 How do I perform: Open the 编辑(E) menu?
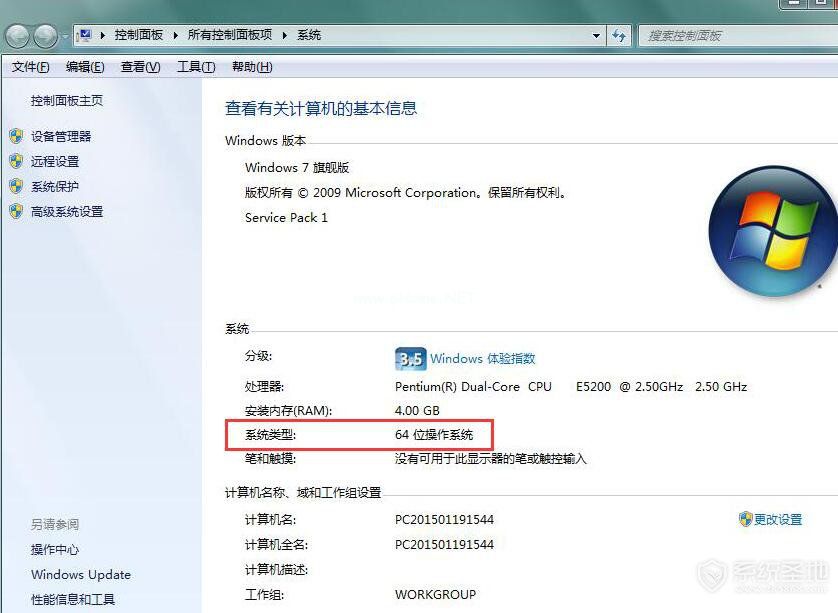[x=85, y=67]
